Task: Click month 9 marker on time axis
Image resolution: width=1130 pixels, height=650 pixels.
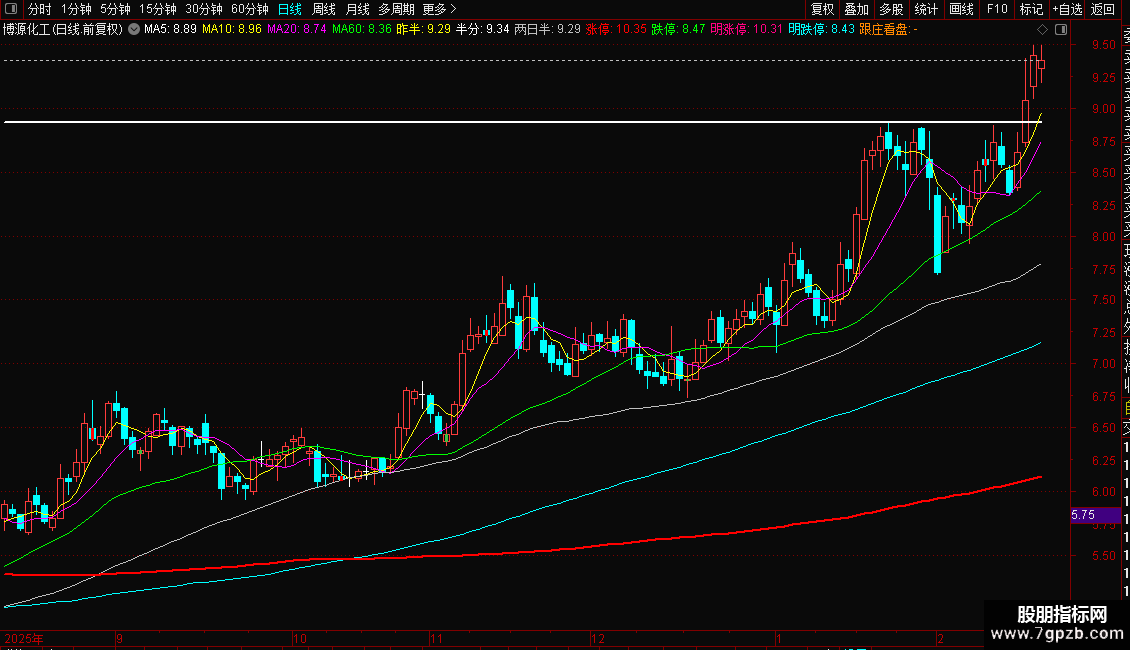Action: pos(119,638)
